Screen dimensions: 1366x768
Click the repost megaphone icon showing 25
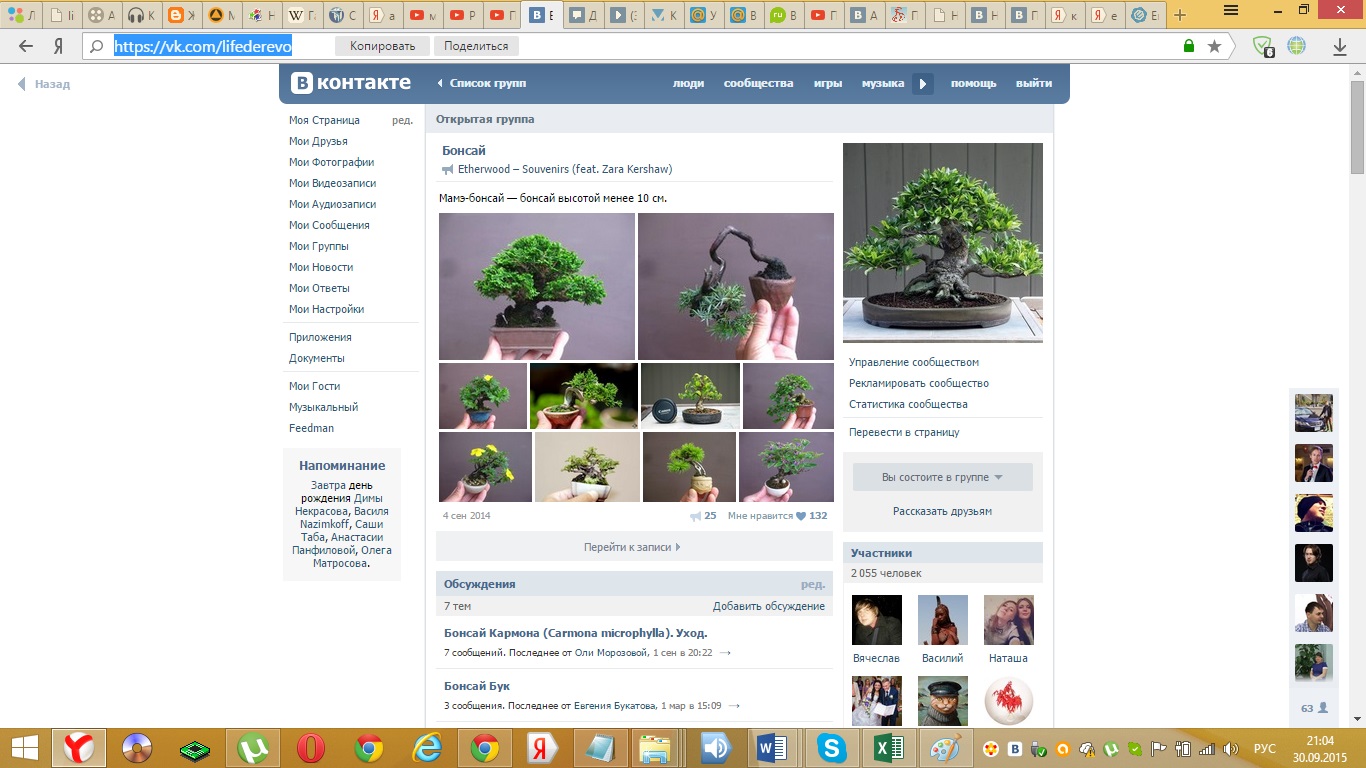click(x=696, y=516)
